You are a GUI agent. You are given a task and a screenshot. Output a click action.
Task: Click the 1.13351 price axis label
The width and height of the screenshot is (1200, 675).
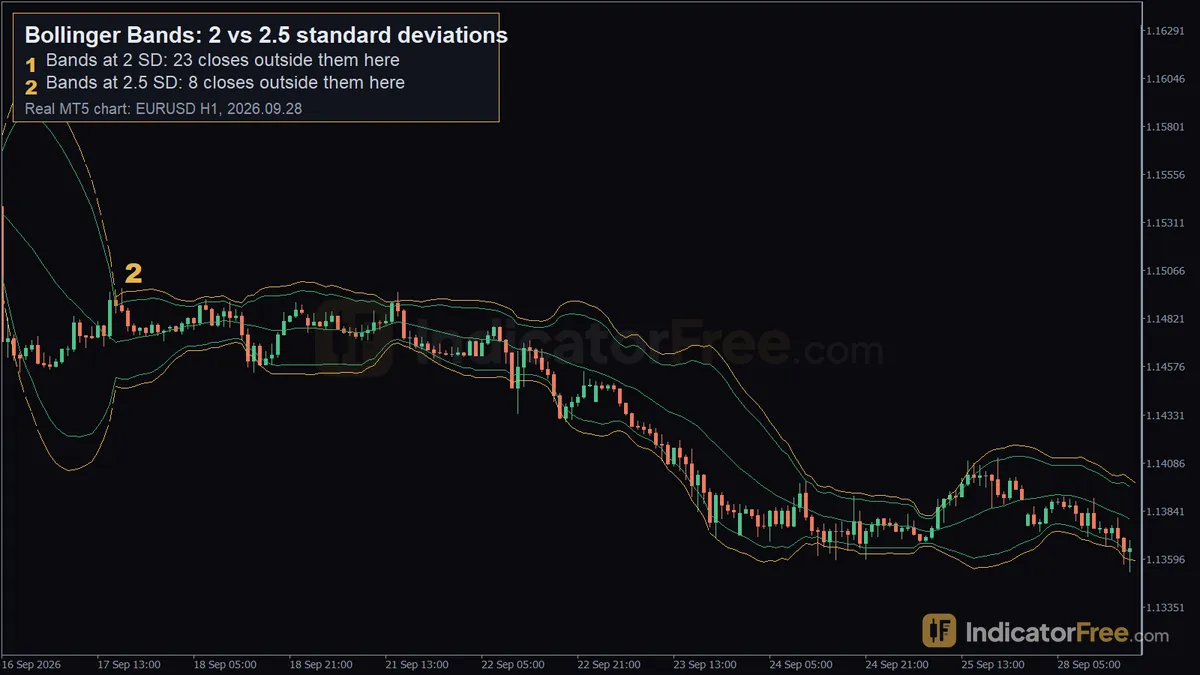pyautogui.click(x=1166, y=607)
